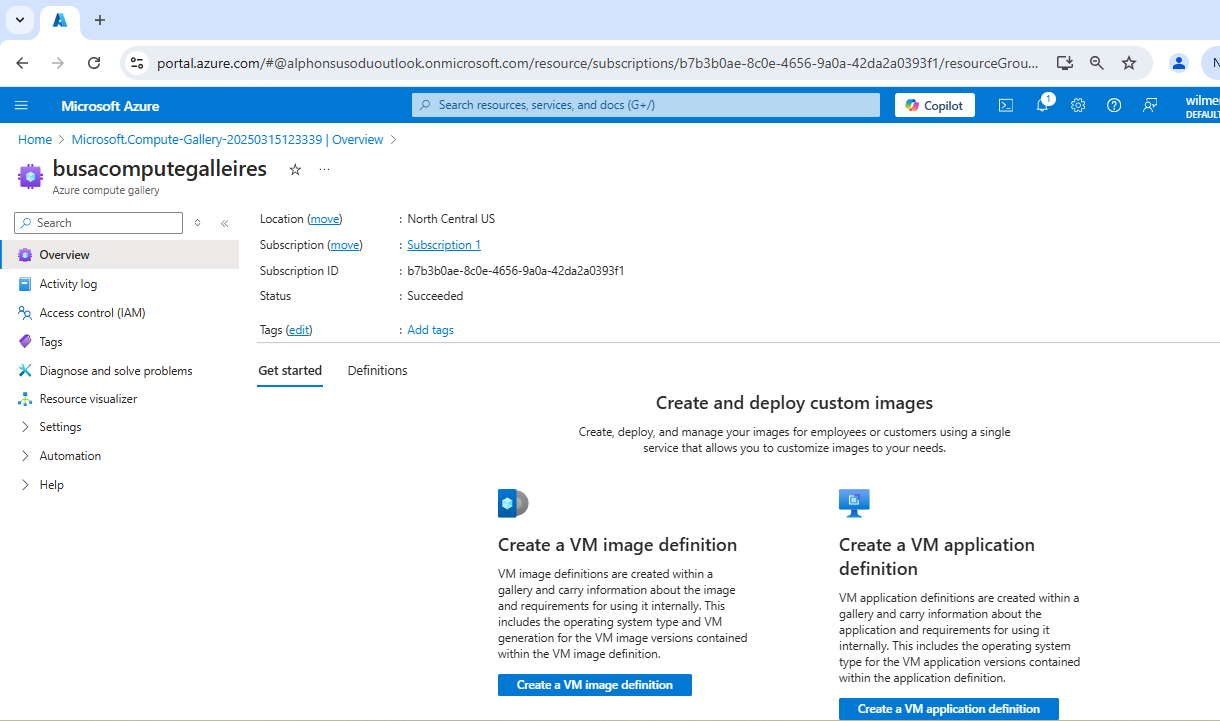Click the install app icon in the address bar

point(1065,63)
